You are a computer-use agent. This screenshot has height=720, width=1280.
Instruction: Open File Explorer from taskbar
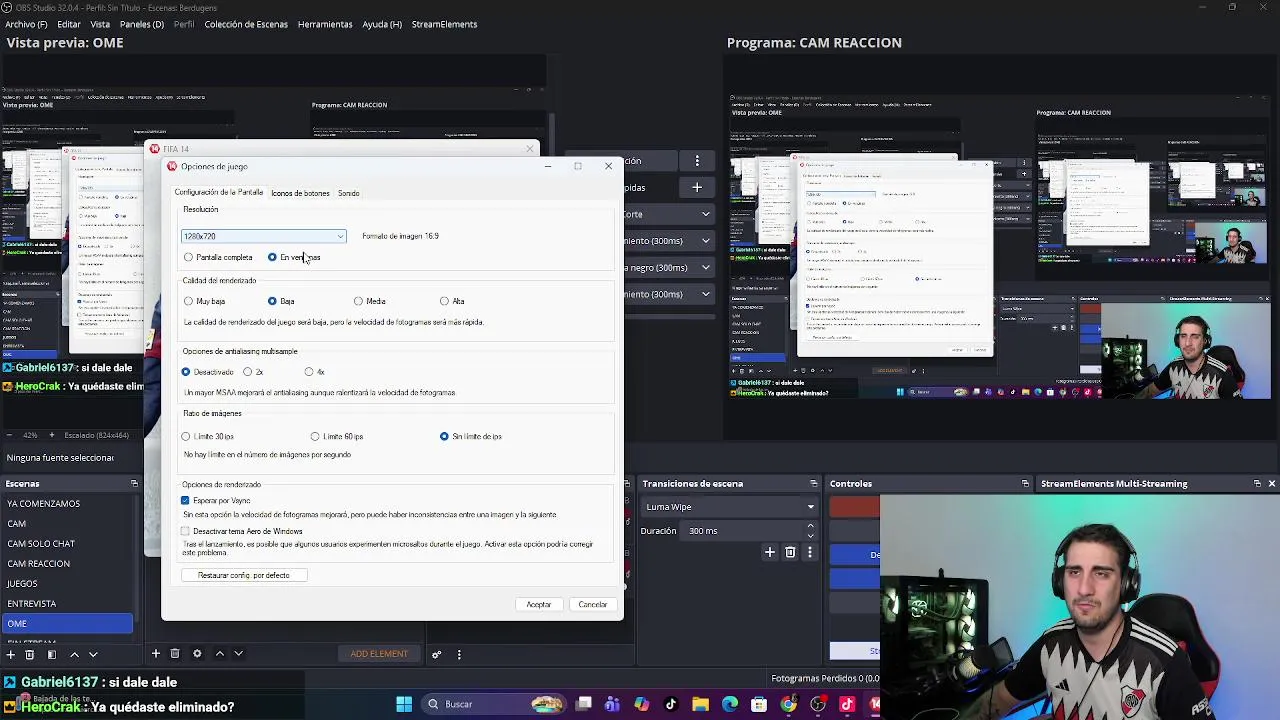point(700,704)
